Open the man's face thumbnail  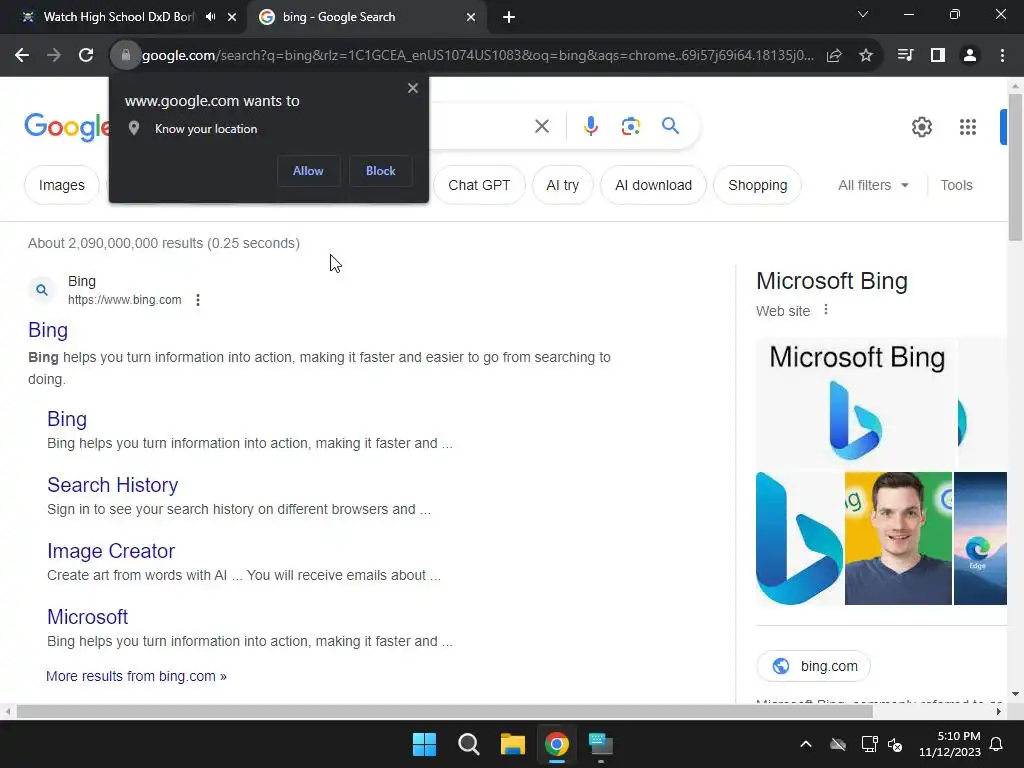(898, 538)
